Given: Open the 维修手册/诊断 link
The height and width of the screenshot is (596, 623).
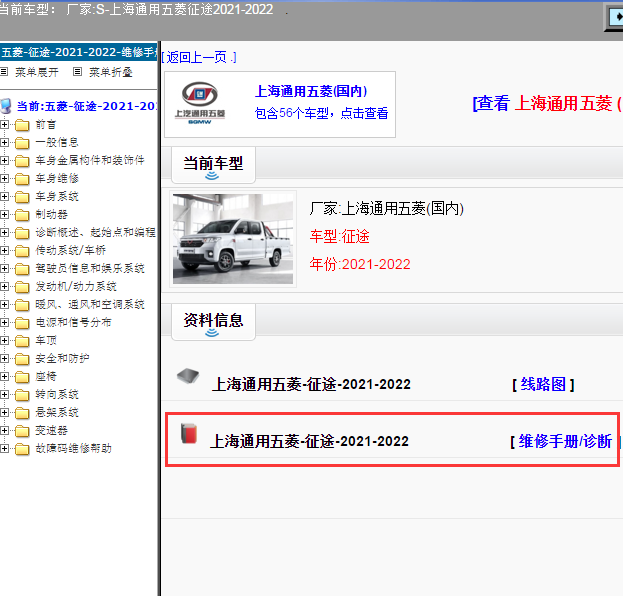Looking at the screenshot, I should click(x=565, y=441).
